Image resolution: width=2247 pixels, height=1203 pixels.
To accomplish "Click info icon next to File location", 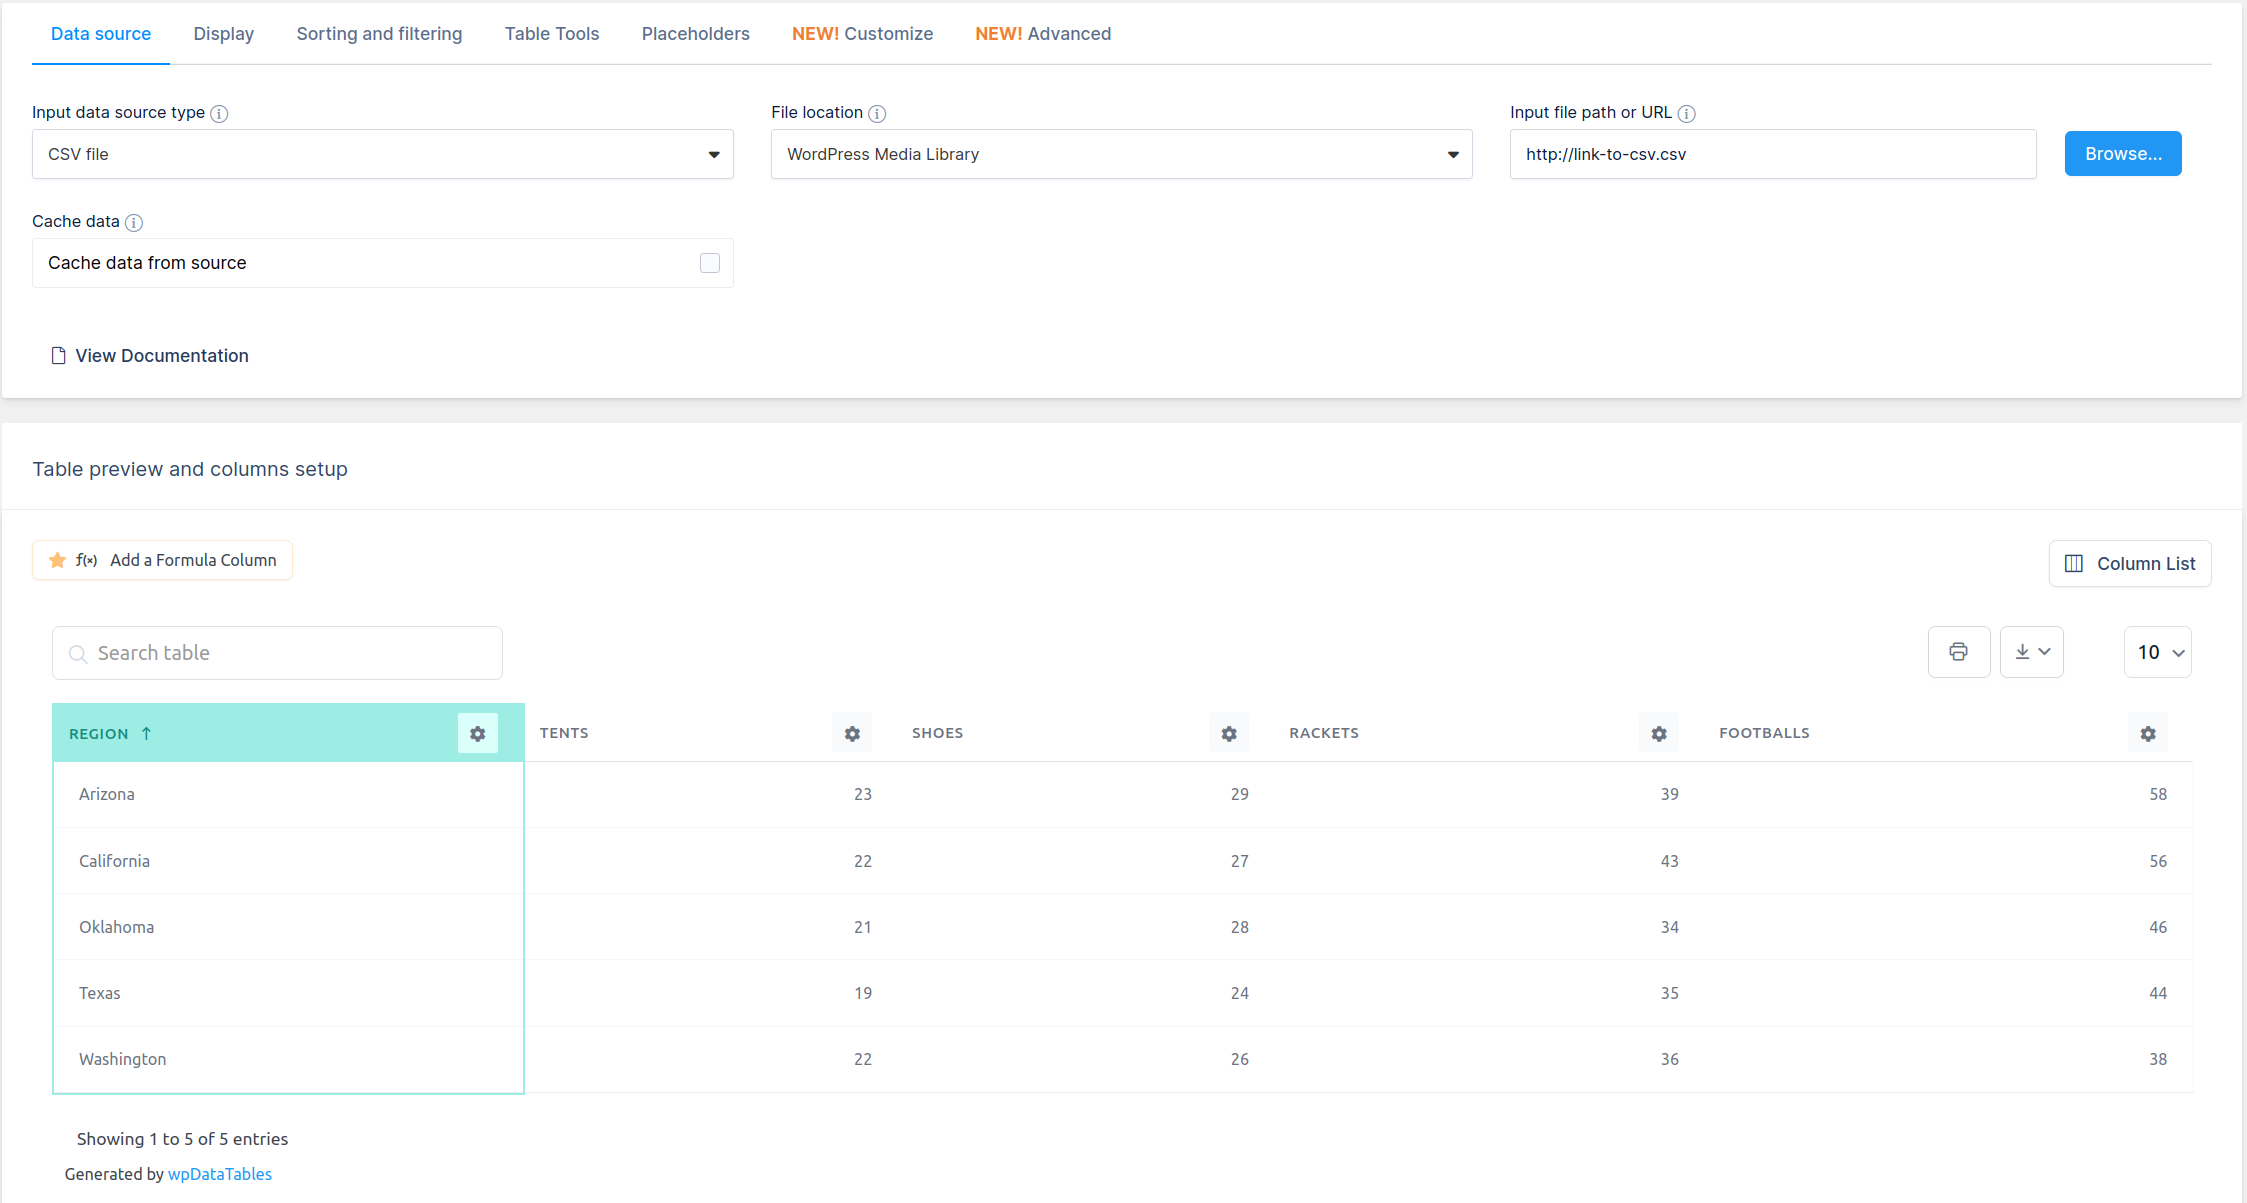I will click(877, 114).
